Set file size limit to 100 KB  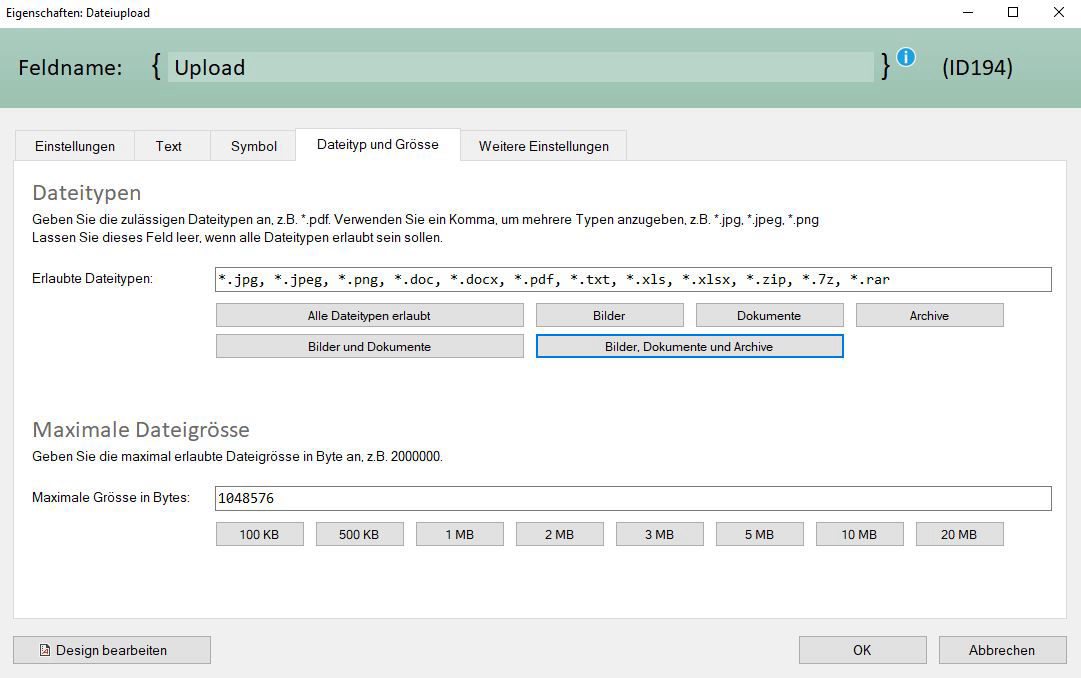point(259,533)
